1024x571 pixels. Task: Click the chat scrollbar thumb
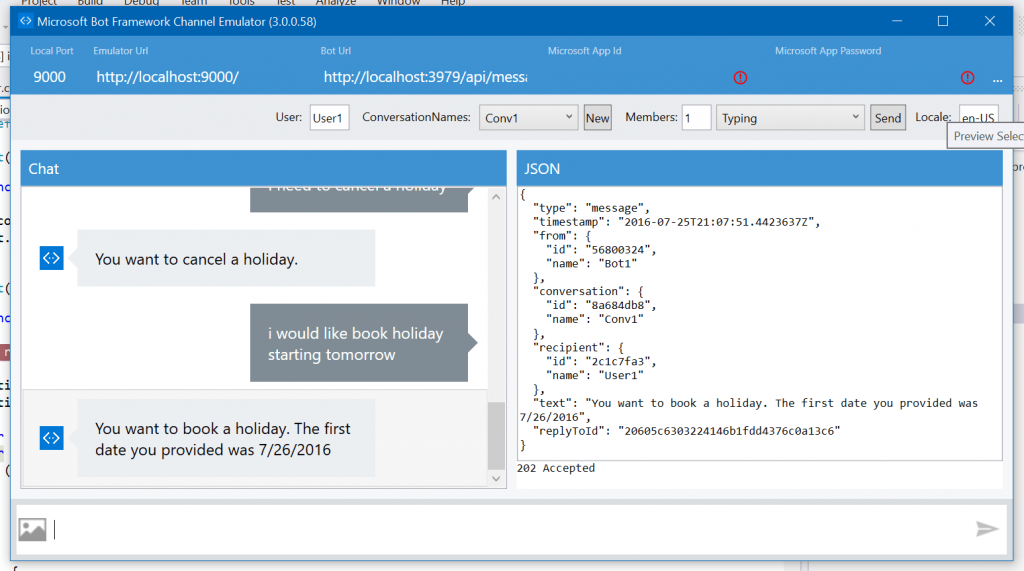click(x=496, y=436)
